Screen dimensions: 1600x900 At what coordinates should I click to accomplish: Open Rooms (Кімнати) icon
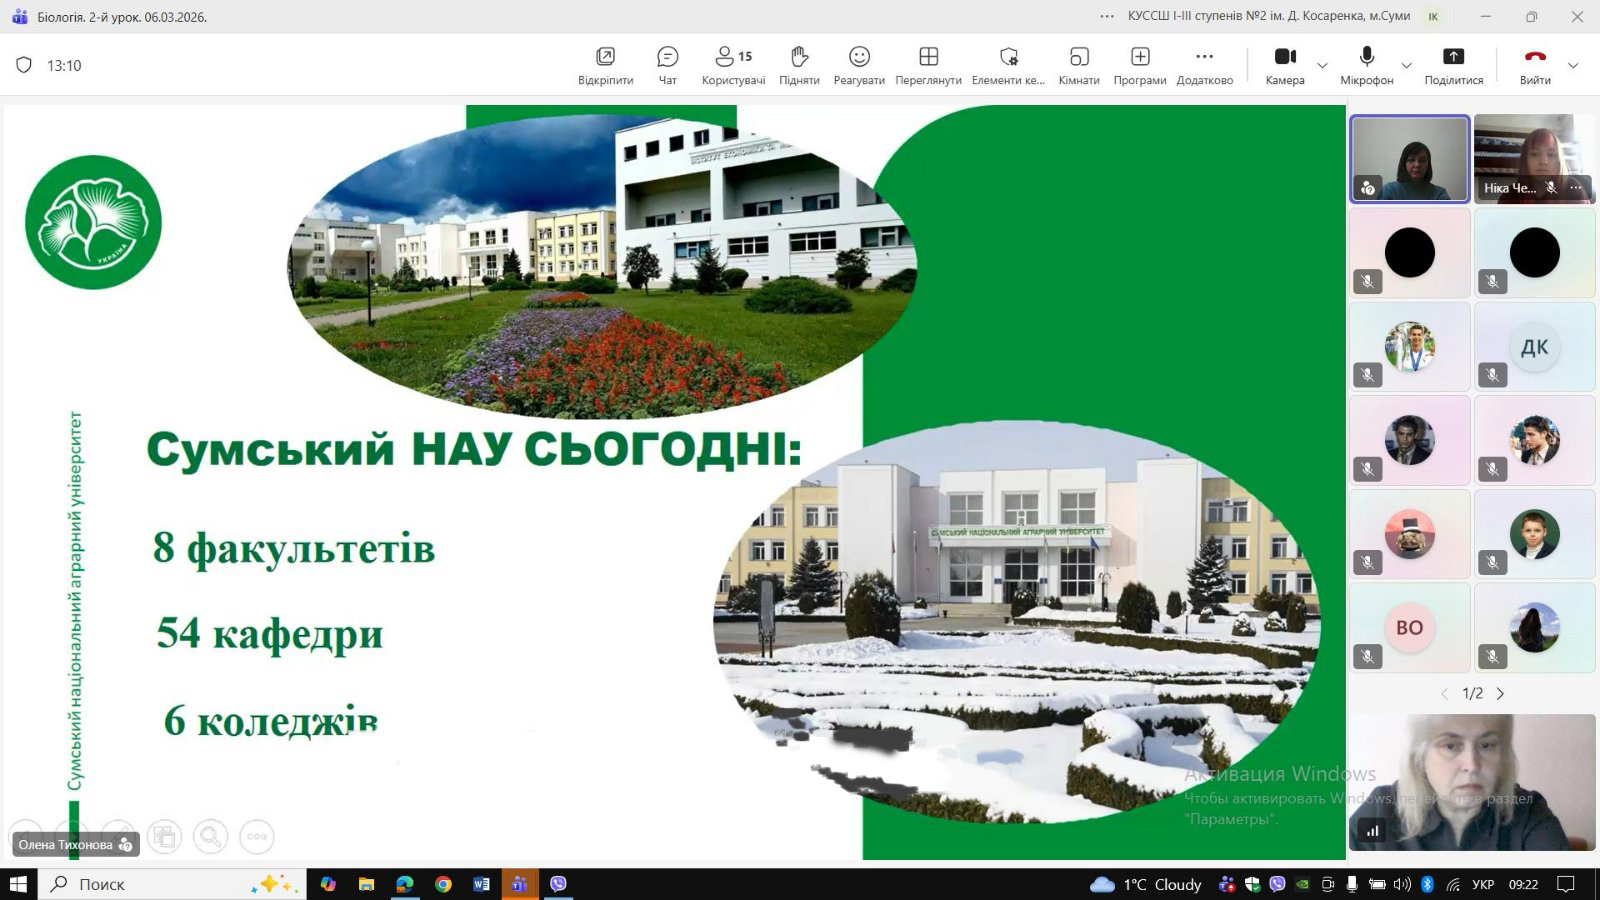pyautogui.click(x=1078, y=65)
